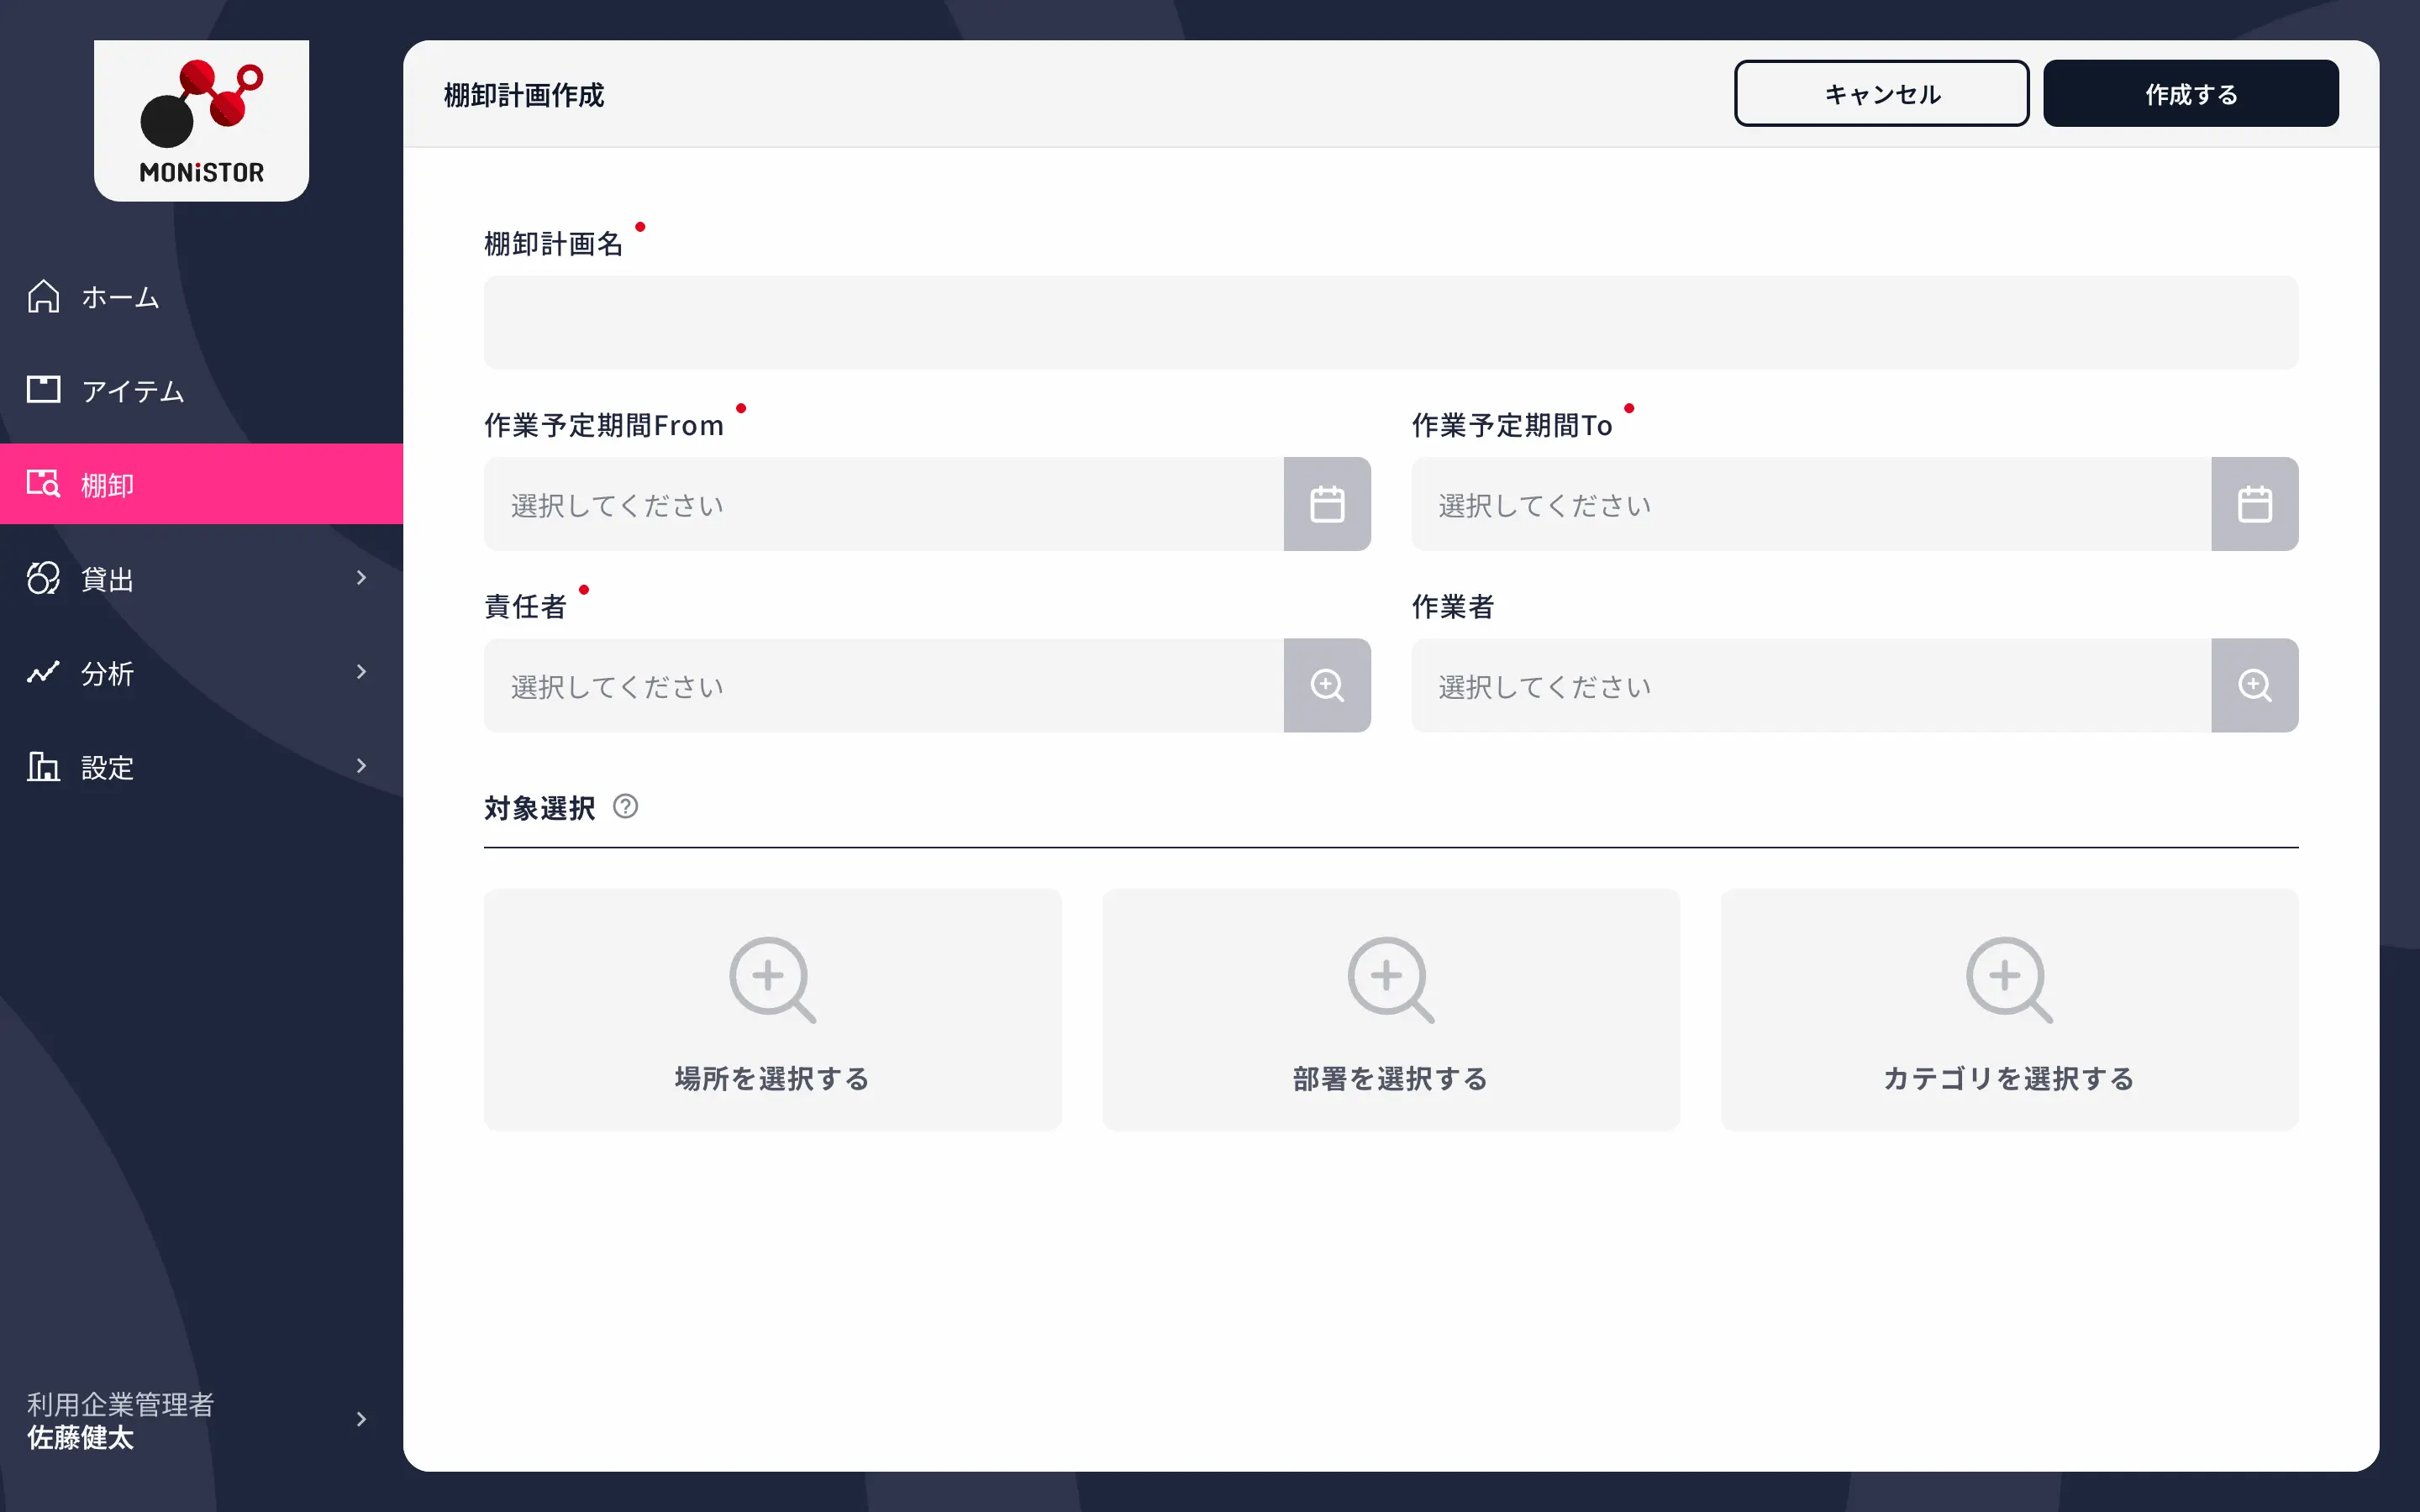Expand the 設定 submenu chevron
Image resolution: width=2420 pixels, height=1512 pixels.
click(x=361, y=766)
